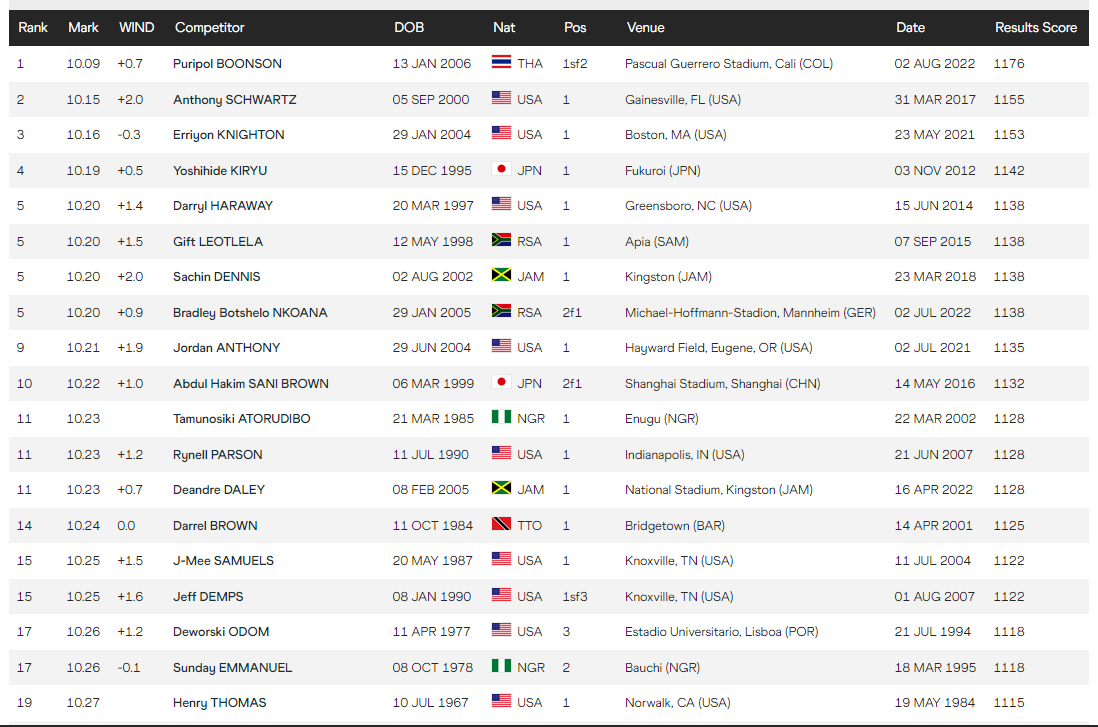Open Anthony SCHWARTZ competitor link

coord(234,99)
